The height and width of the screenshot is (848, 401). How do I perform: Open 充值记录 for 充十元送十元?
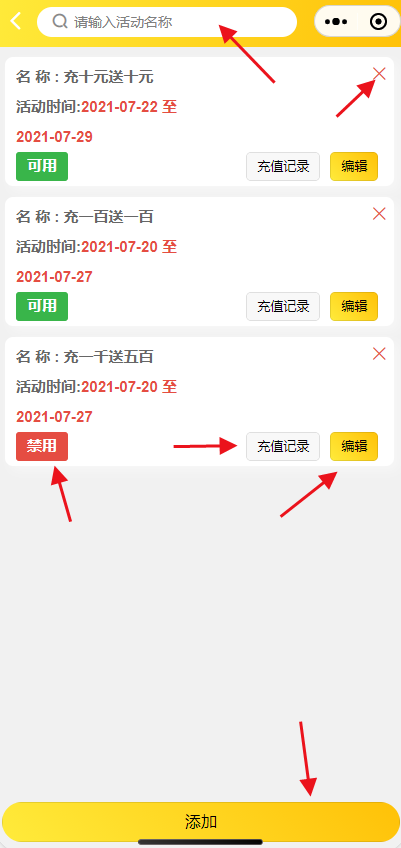pyautogui.click(x=283, y=167)
